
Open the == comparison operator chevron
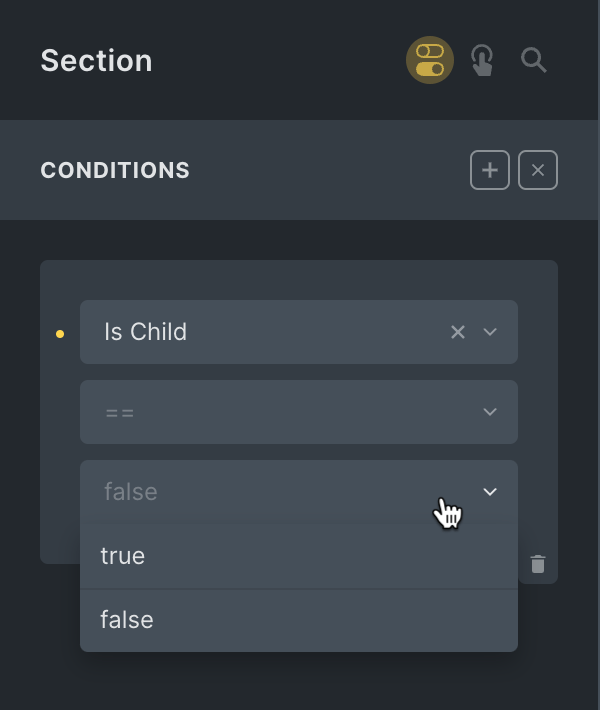490,412
